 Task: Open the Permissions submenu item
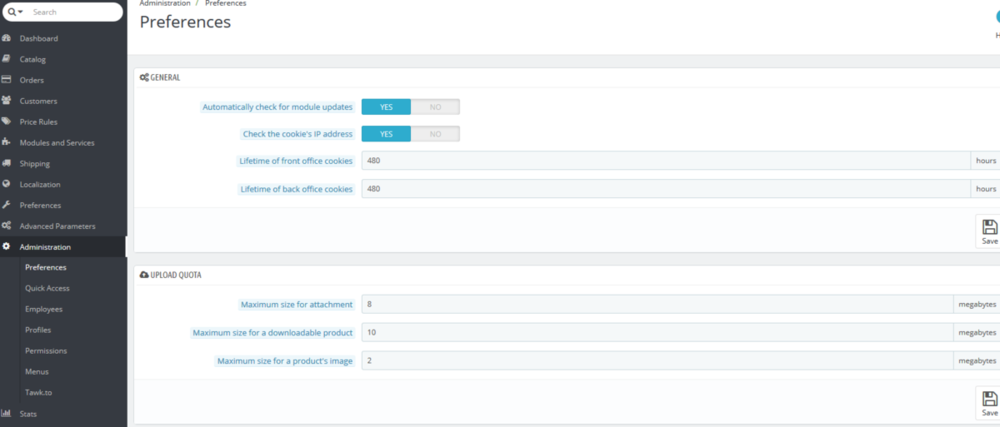(46, 351)
